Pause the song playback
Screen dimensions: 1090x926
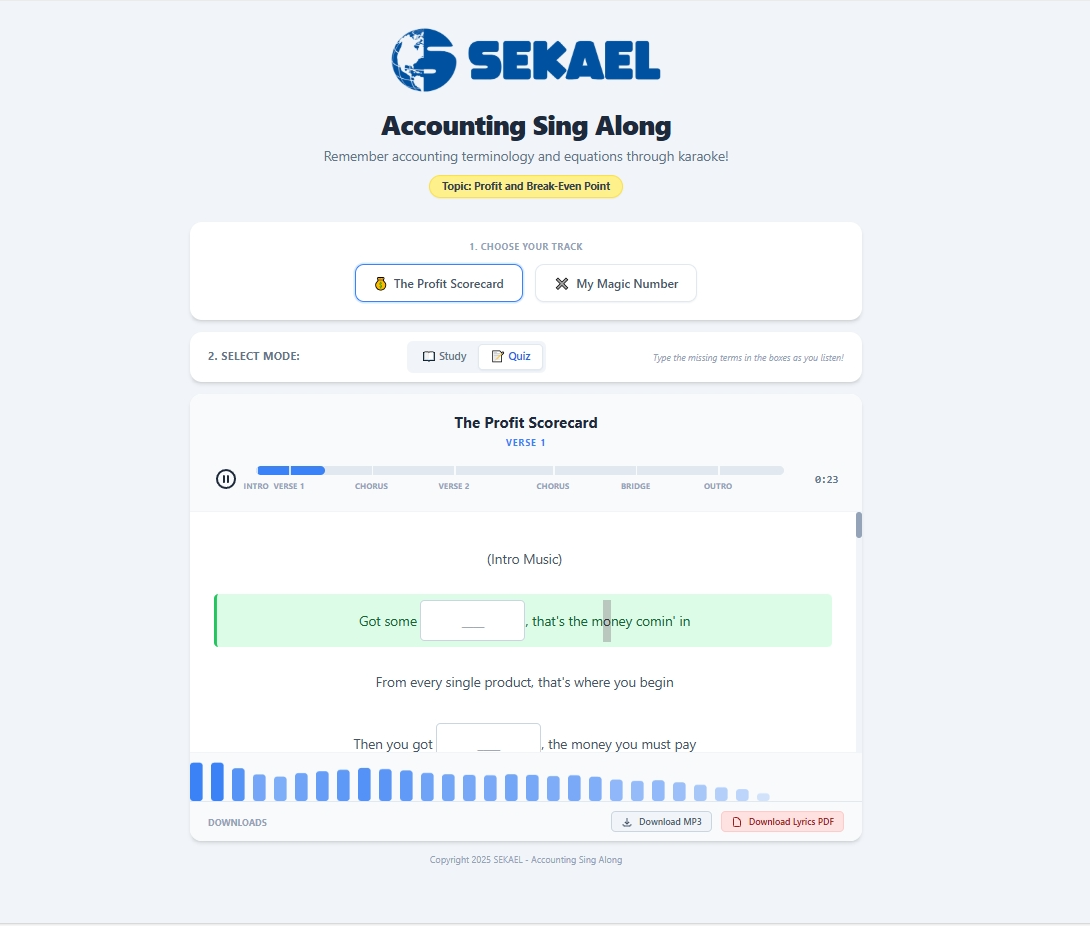coord(226,479)
